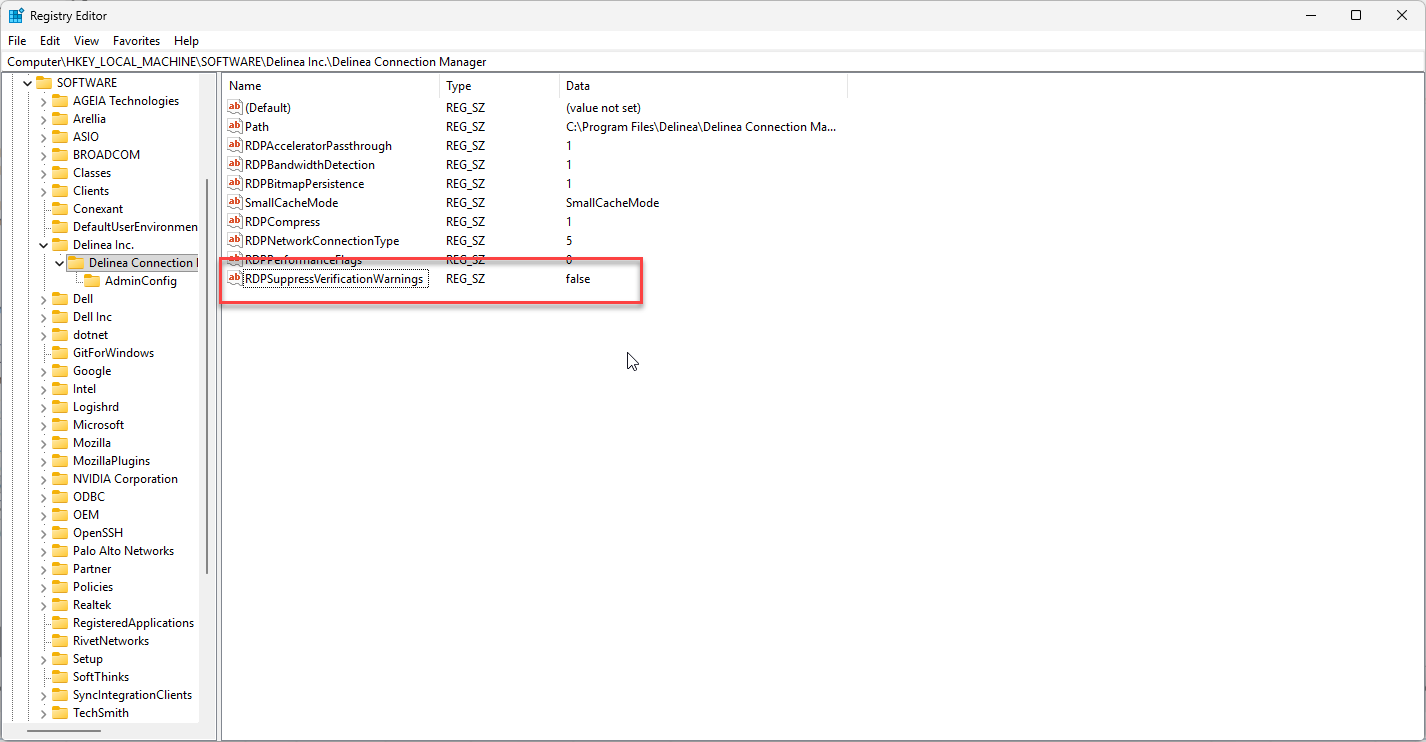Viewport: 1426px width, 742px height.
Task: Click the icon beside RDPNetworkConnectionType
Action: [235, 241]
